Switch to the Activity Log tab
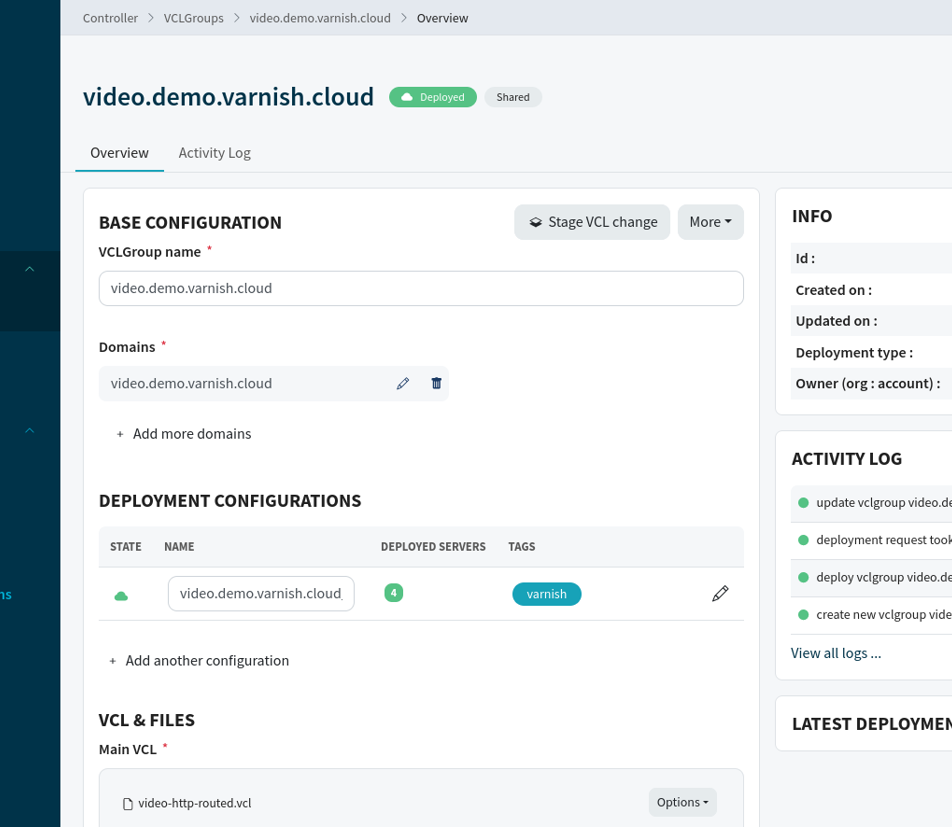Screen dimensions: 952x827 click(214, 153)
